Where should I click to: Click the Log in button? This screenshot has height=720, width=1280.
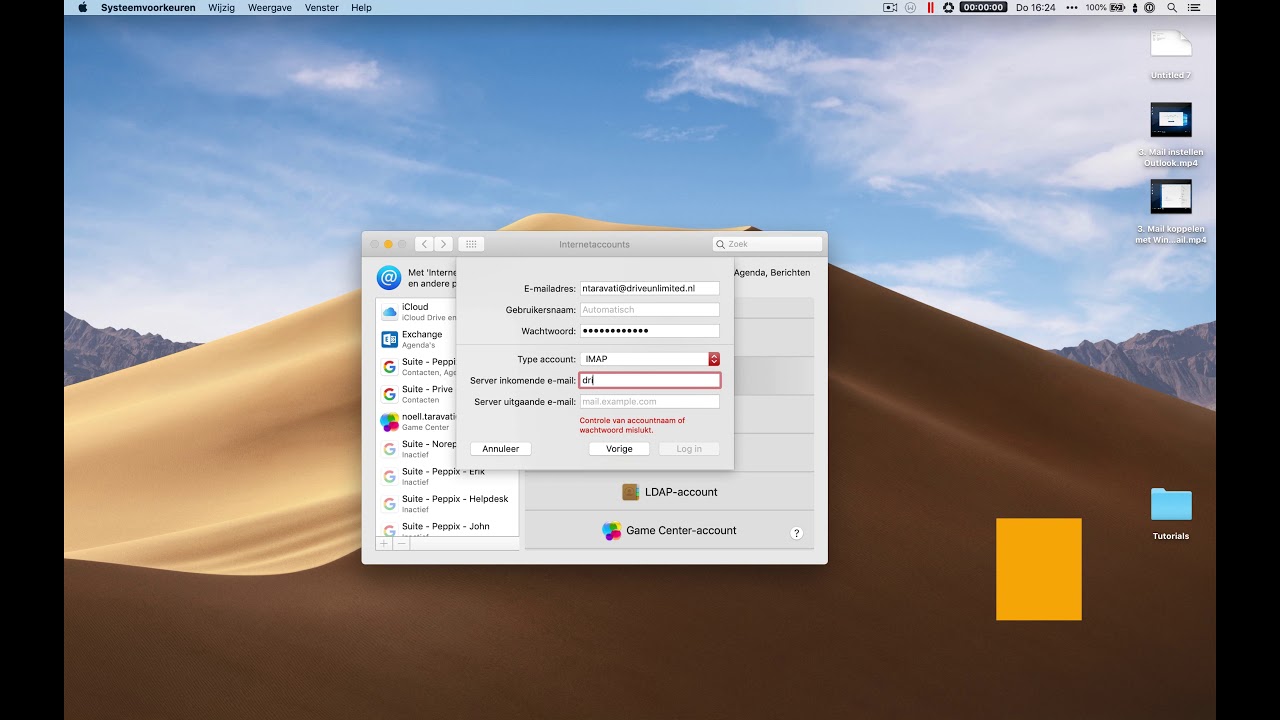coord(689,449)
